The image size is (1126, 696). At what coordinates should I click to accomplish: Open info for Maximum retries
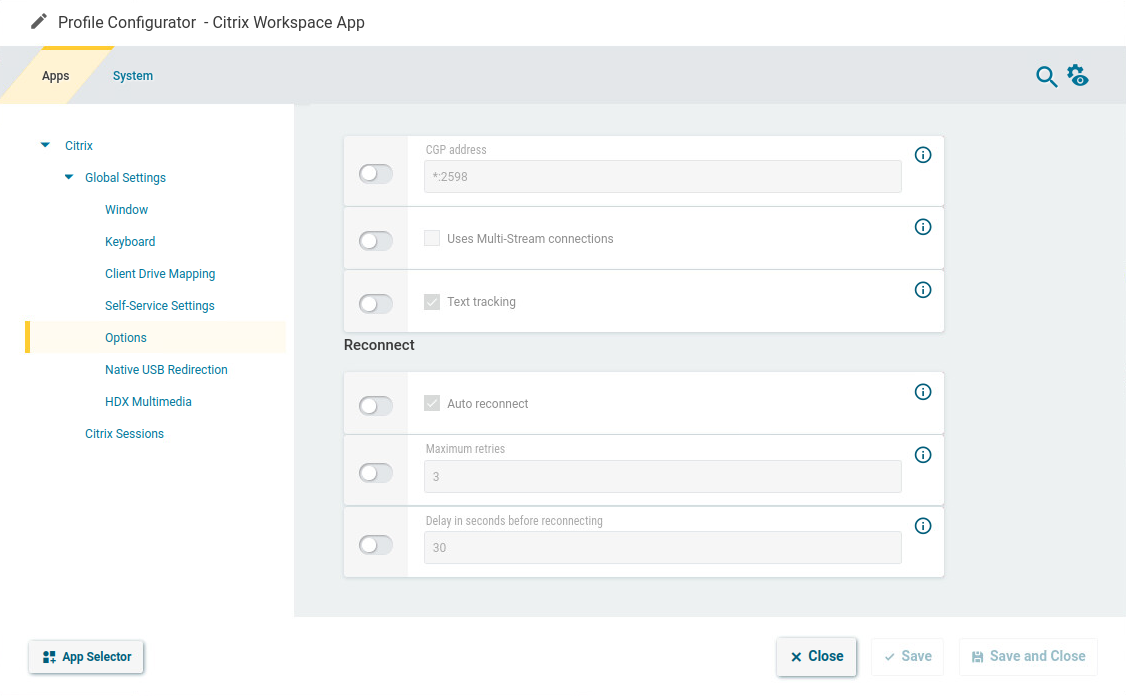click(923, 455)
